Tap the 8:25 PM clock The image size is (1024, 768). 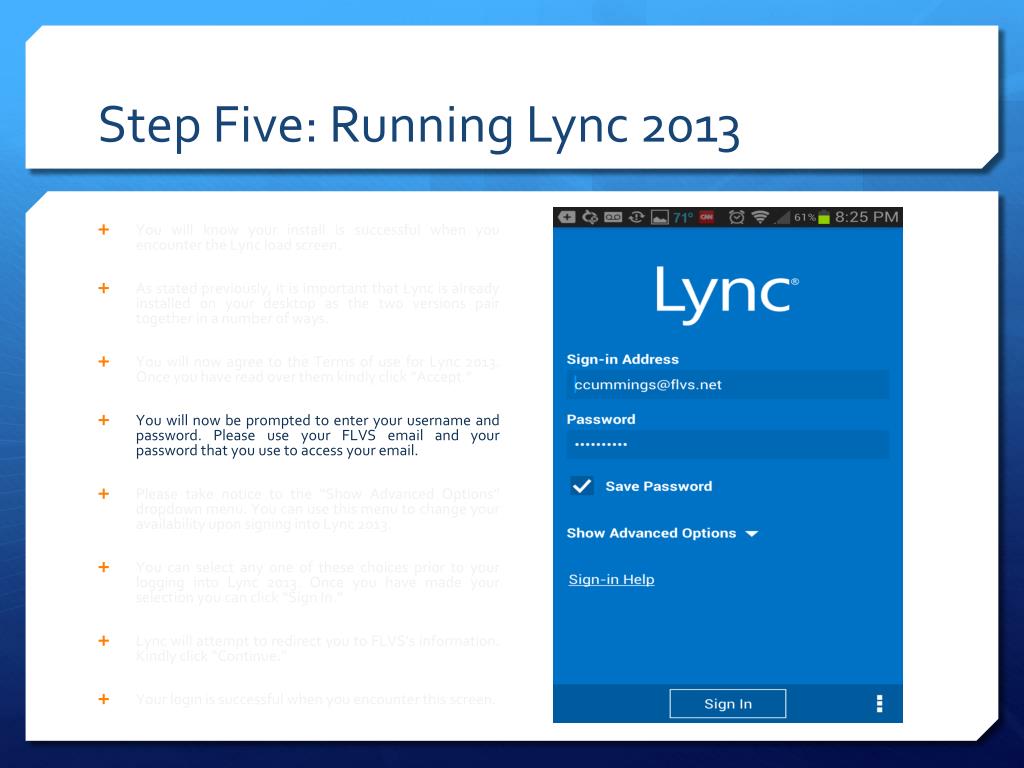[x=867, y=217]
